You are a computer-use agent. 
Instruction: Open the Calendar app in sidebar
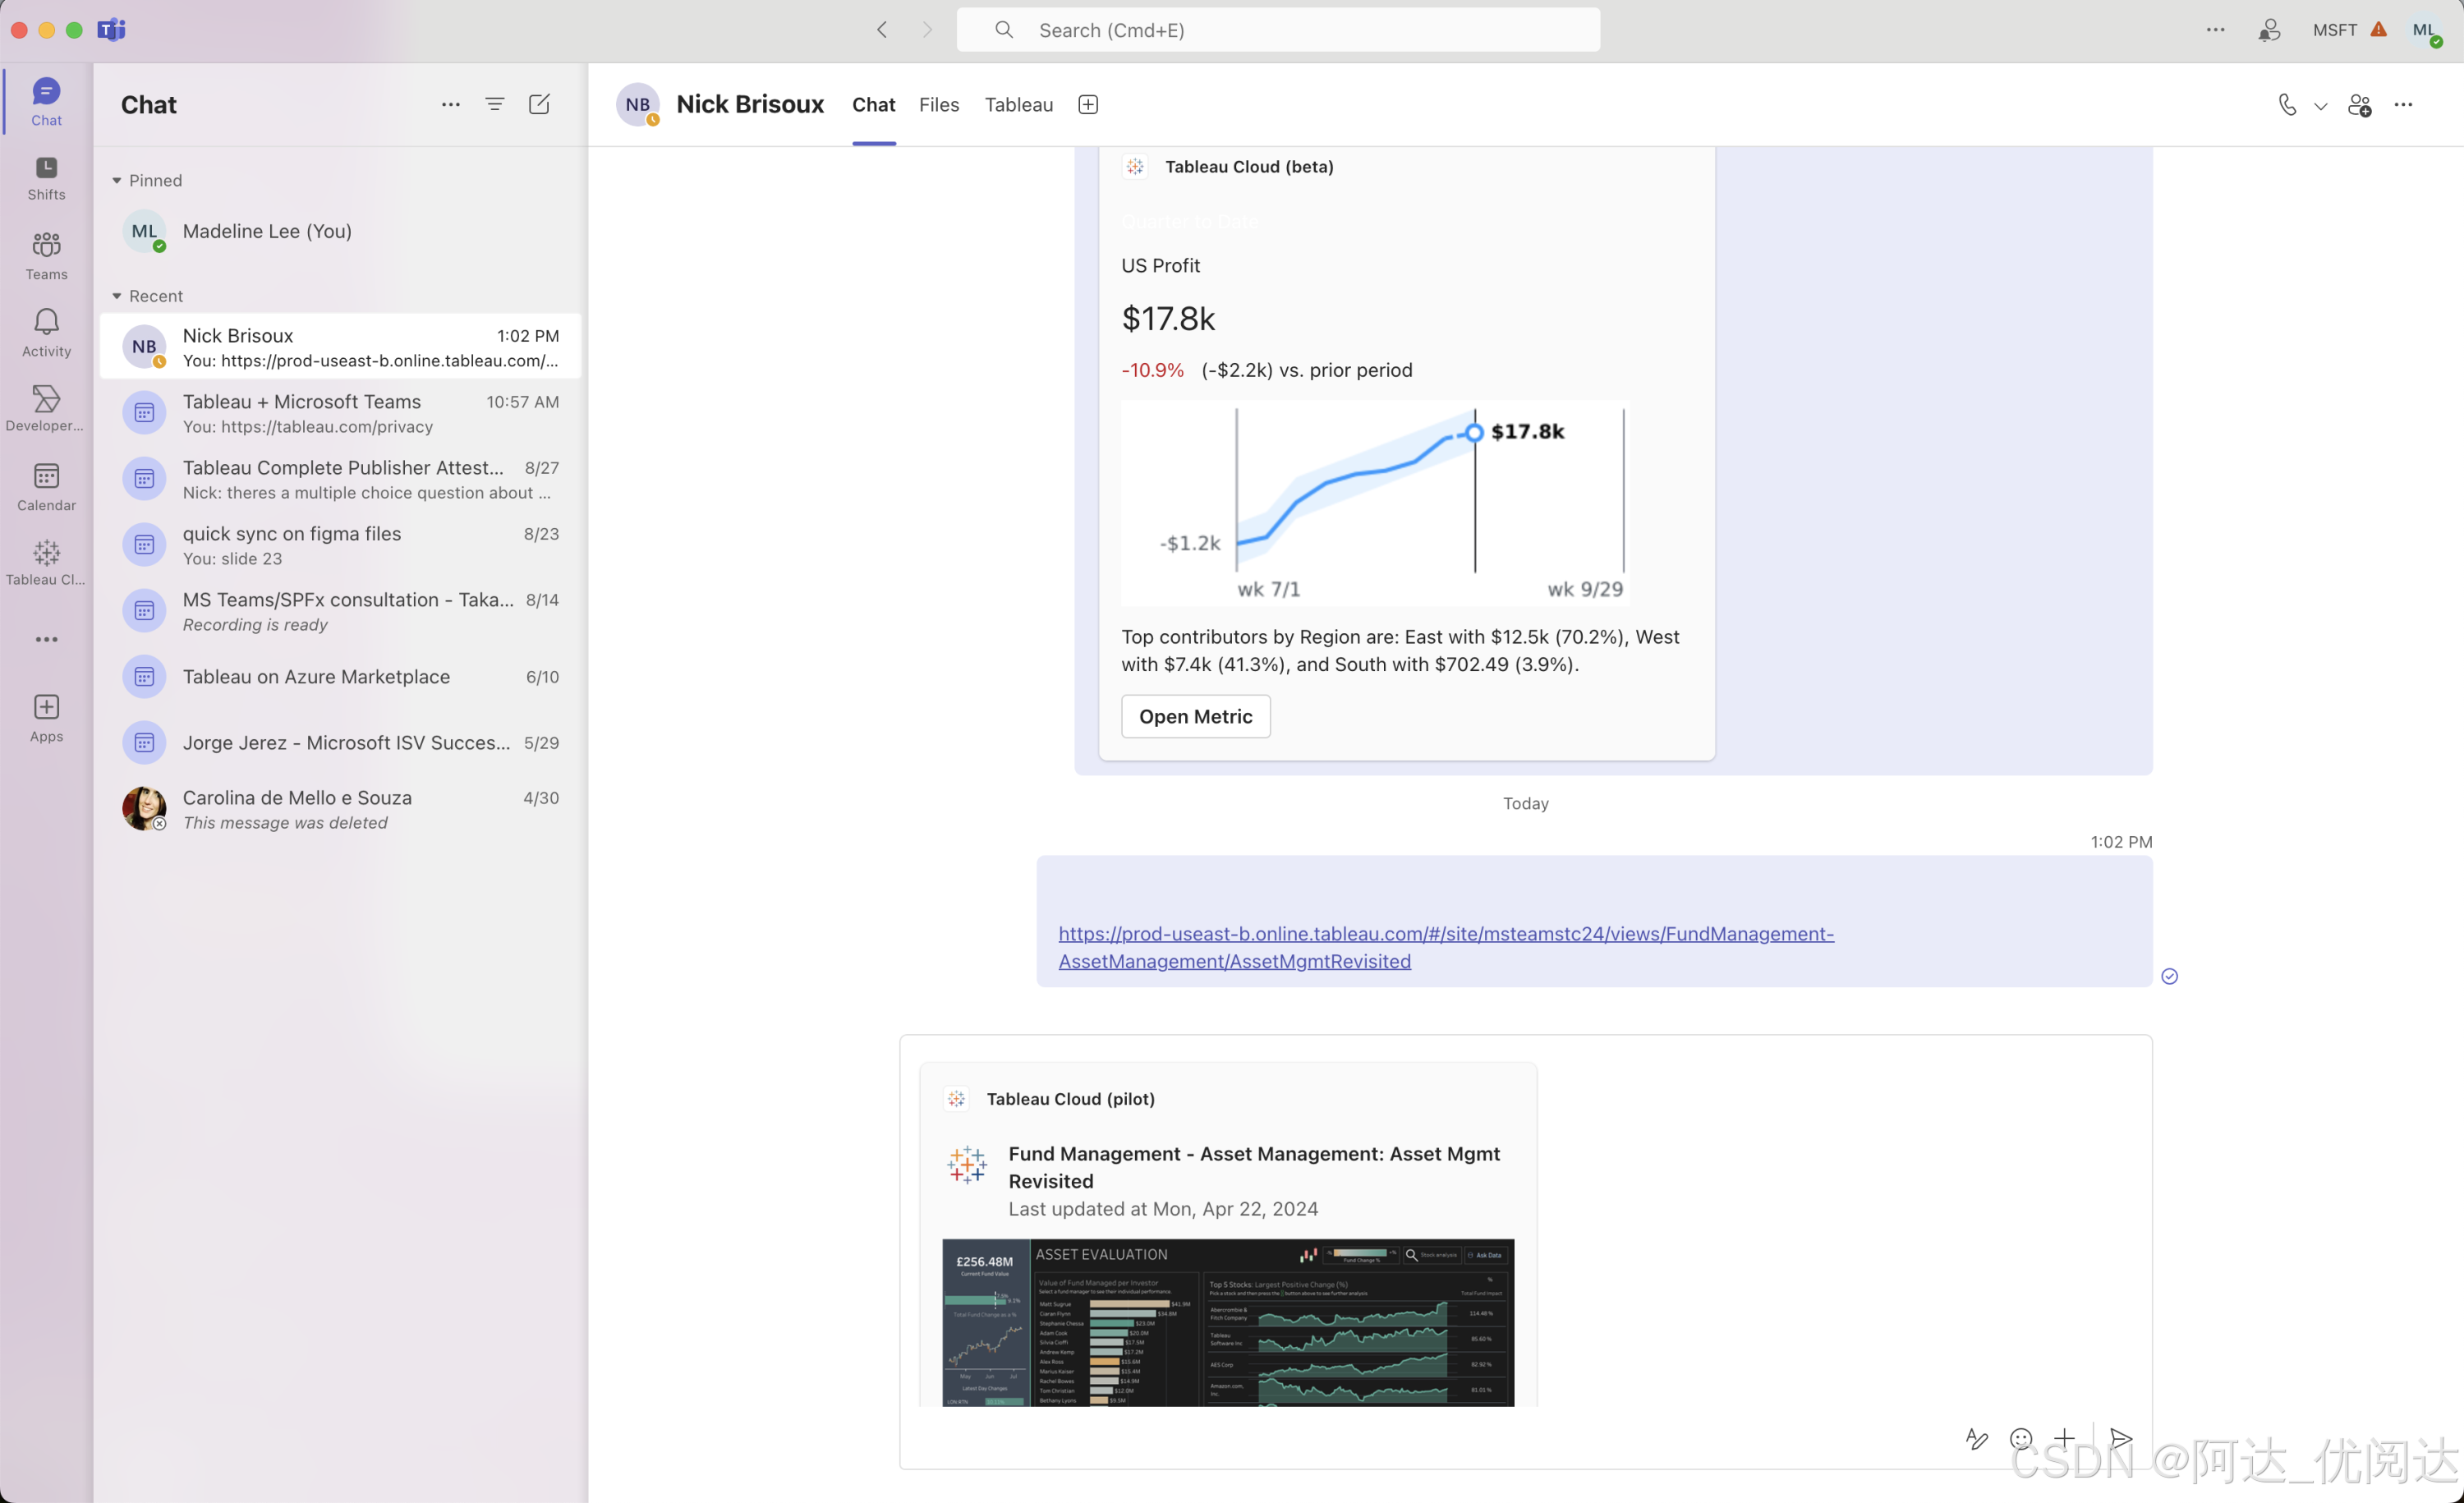(46, 486)
